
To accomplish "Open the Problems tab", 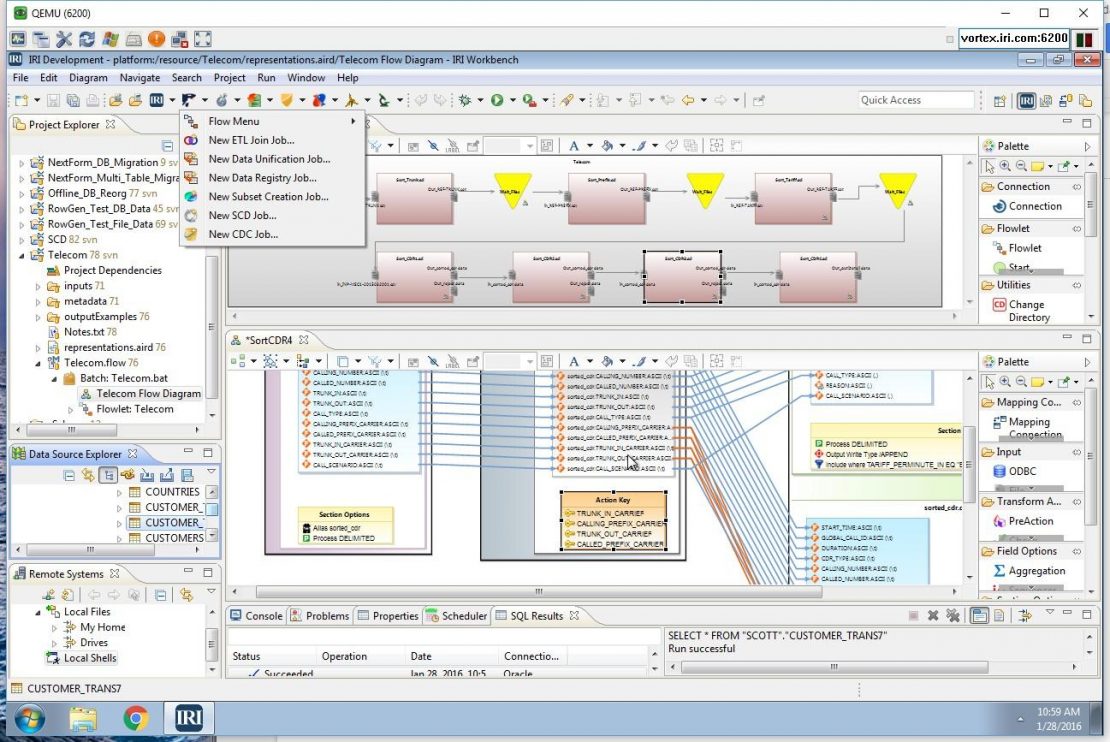I will click(320, 616).
